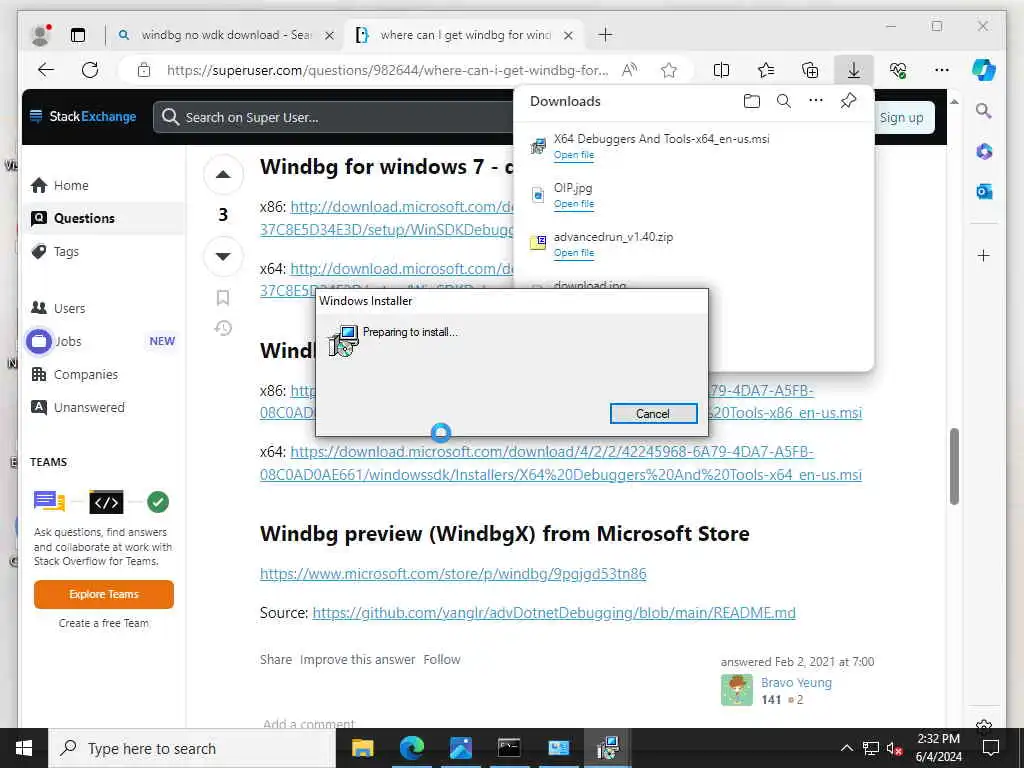1024x768 pixels.
Task: Close the windbg no wdk download tab
Action: click(x=329, y=35)
